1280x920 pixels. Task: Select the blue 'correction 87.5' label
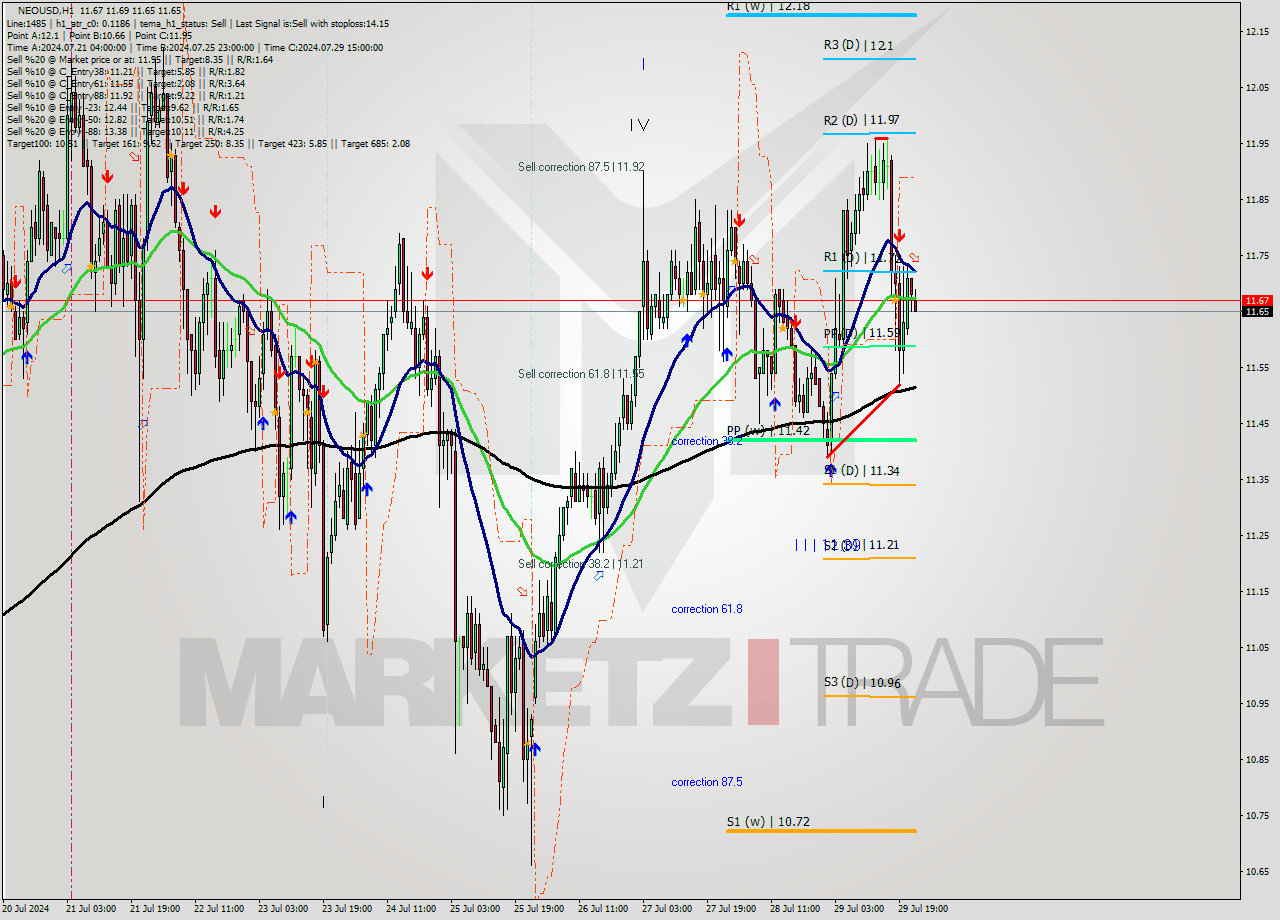point(707,782)
